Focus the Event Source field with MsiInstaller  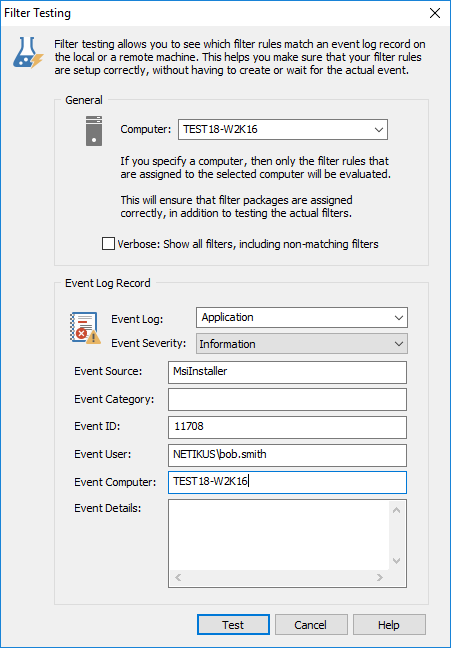pyautogui.click(x=287, y=372)
